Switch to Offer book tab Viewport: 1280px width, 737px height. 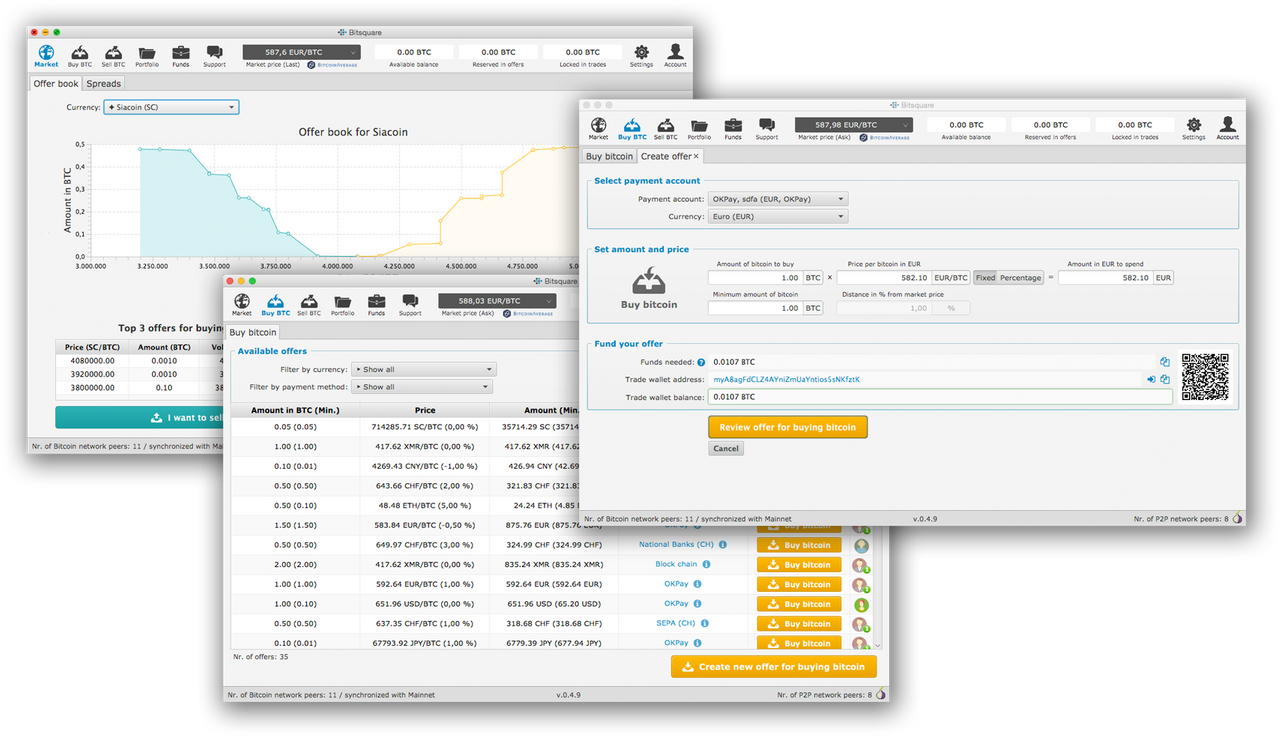tap(56, 84)
